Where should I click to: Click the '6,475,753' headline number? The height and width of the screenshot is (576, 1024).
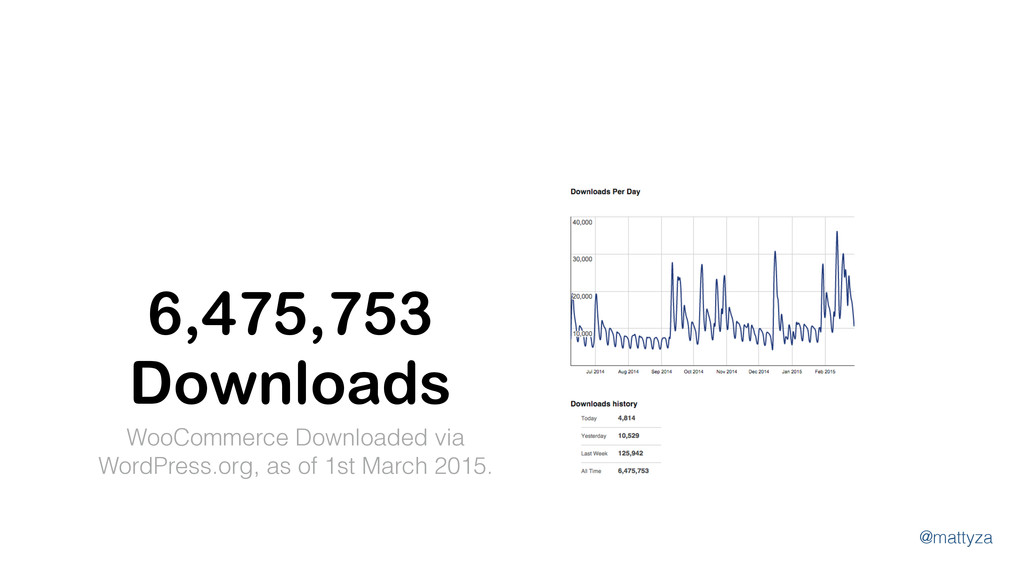click(290, 315)
